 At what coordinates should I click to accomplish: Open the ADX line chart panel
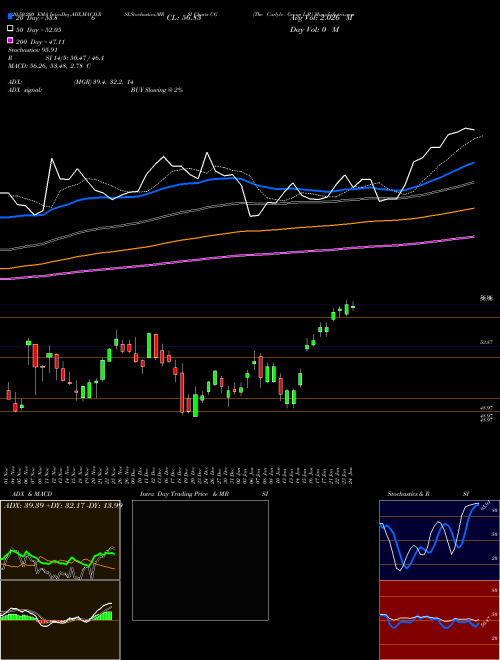click(x=60, y=540)
